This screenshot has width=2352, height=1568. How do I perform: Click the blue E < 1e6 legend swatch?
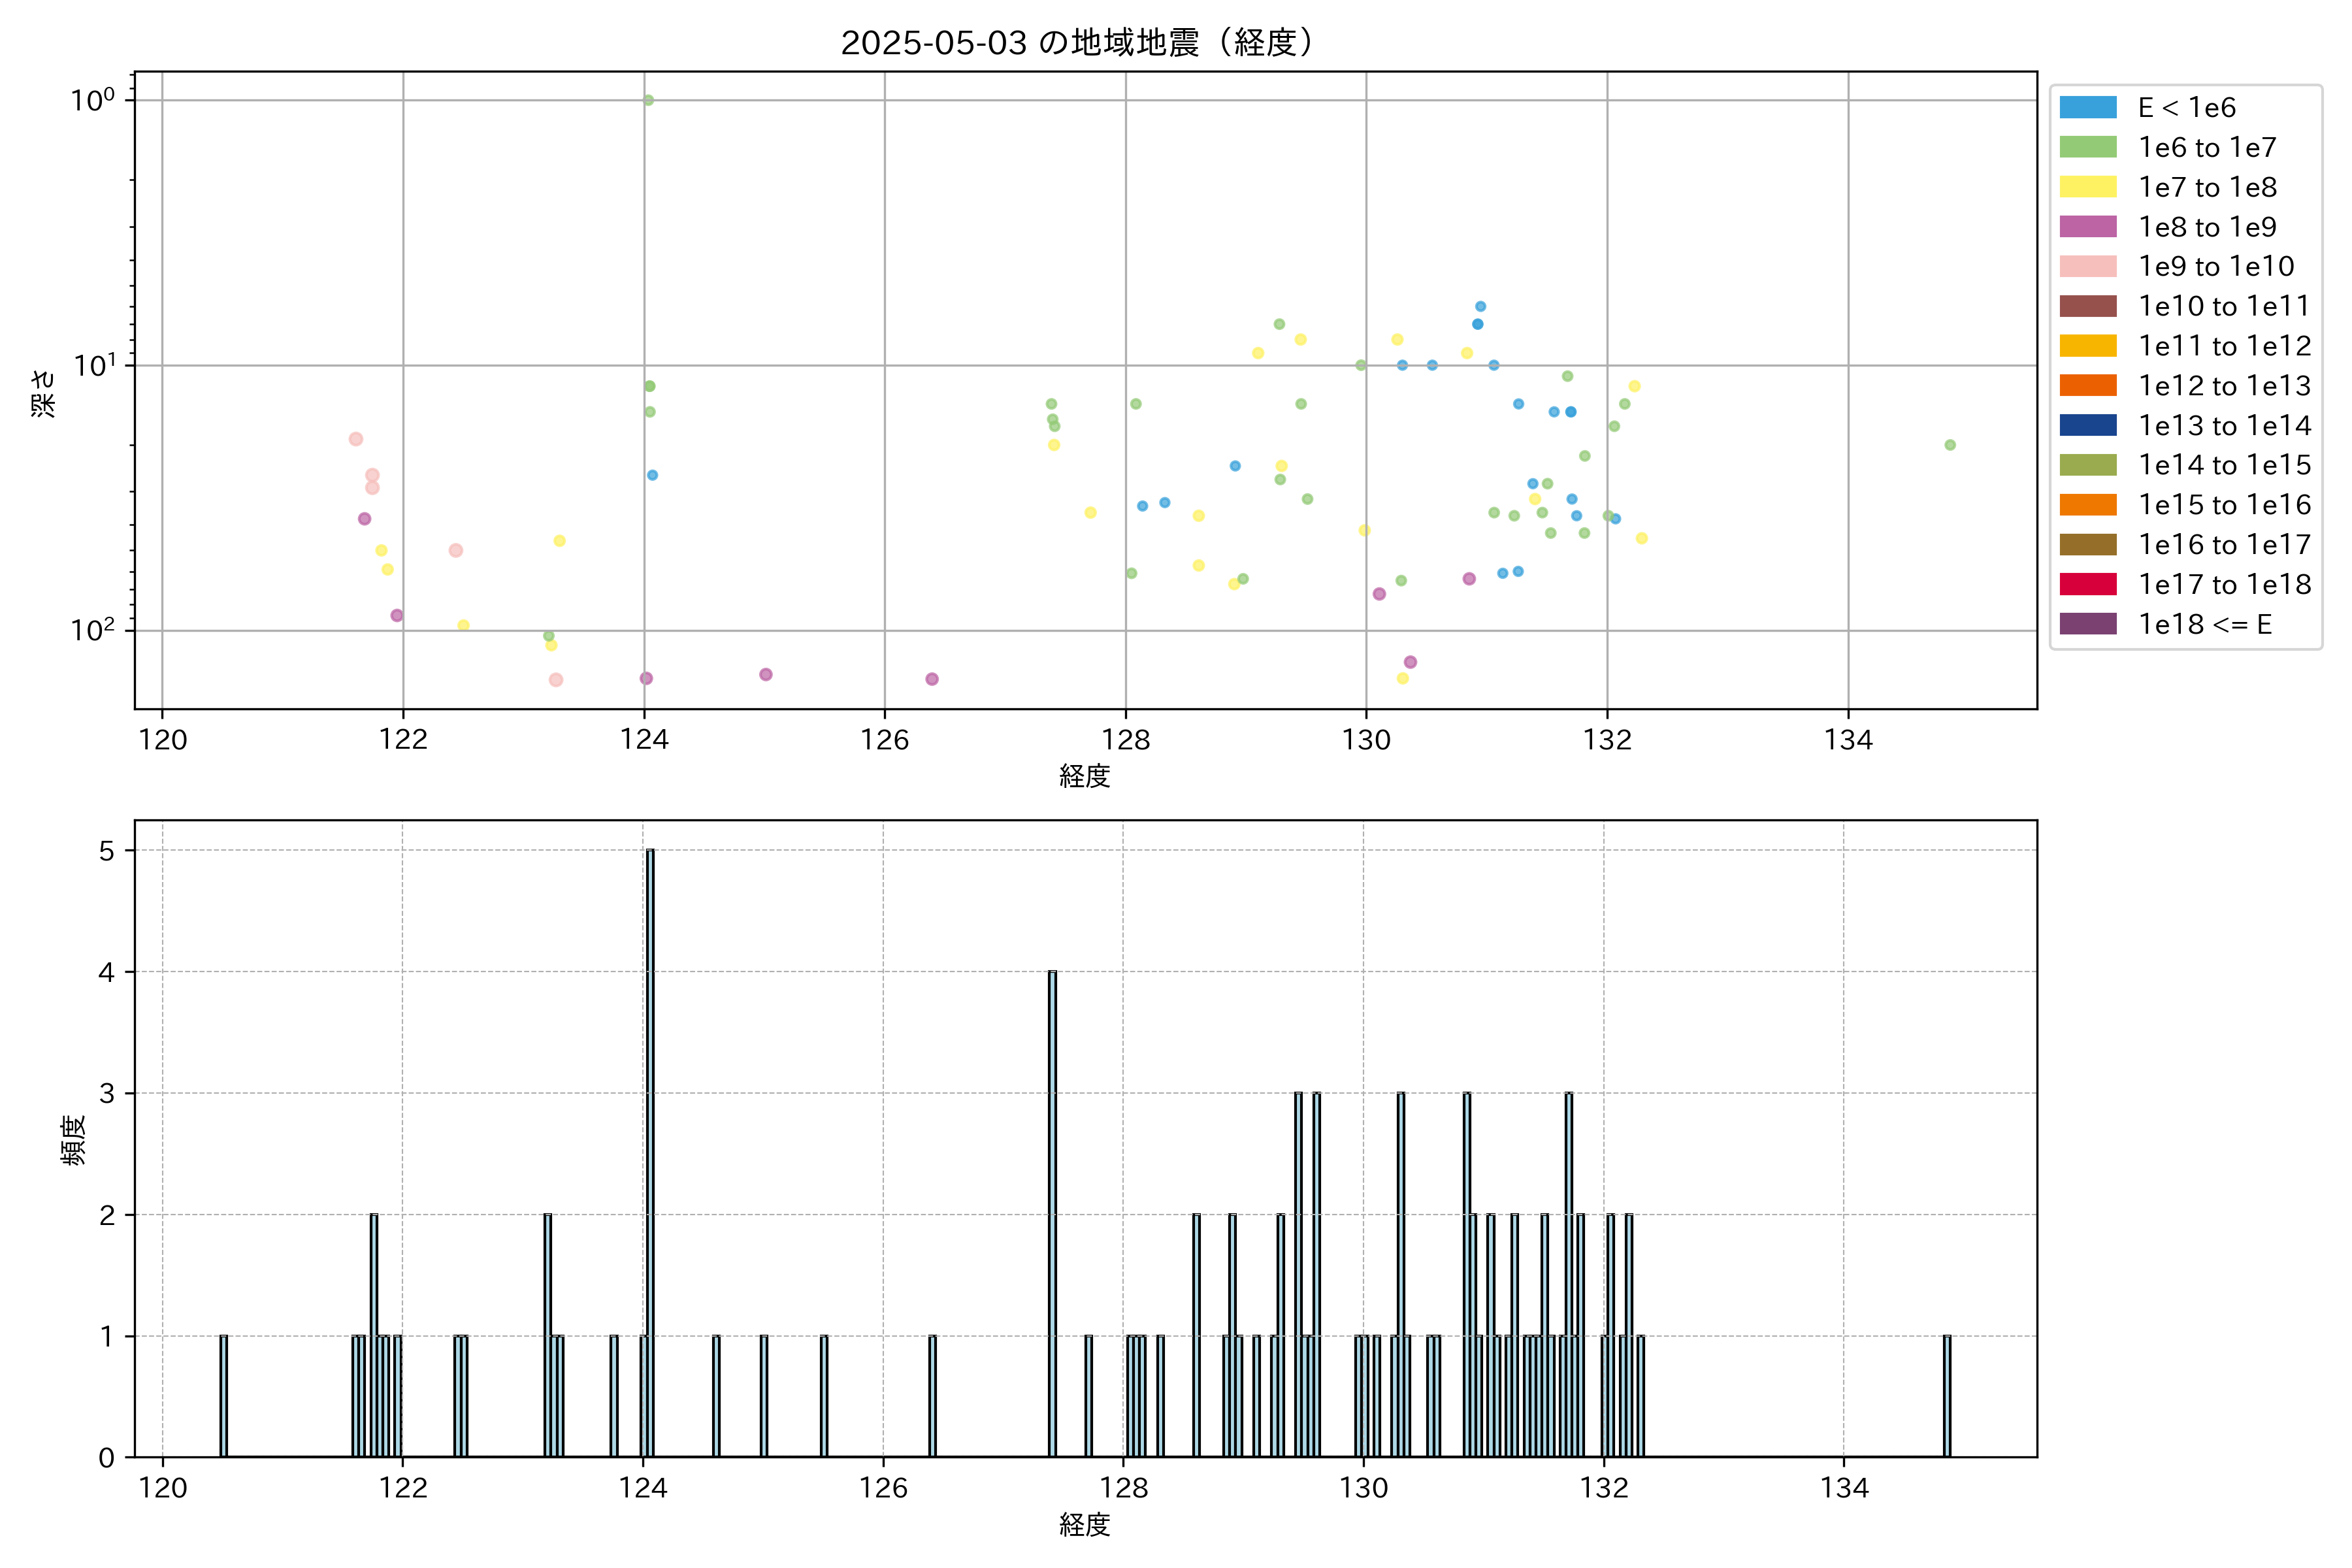[x=2088, y=108]
